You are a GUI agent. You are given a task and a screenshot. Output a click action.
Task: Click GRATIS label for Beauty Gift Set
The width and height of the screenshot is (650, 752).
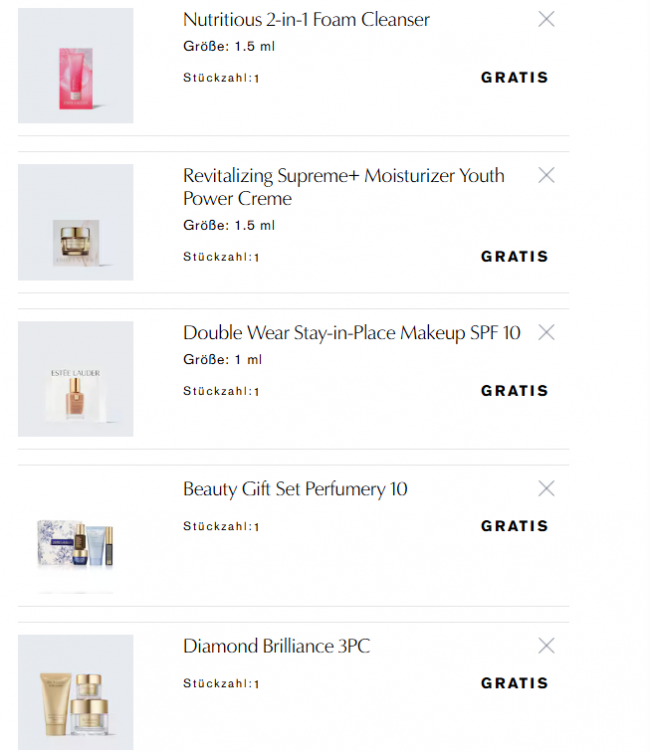pos(514,526)
